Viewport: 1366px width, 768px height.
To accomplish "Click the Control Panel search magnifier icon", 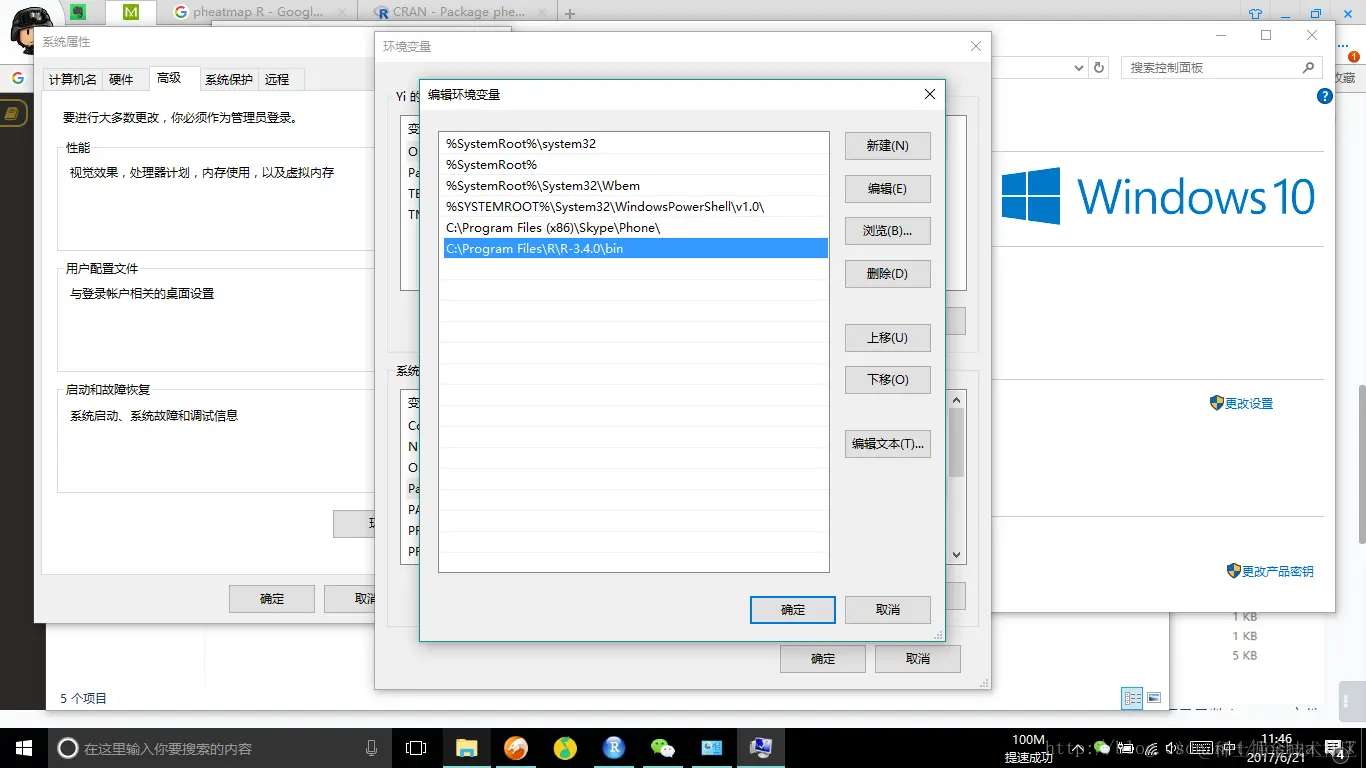I will (1309, 68).
